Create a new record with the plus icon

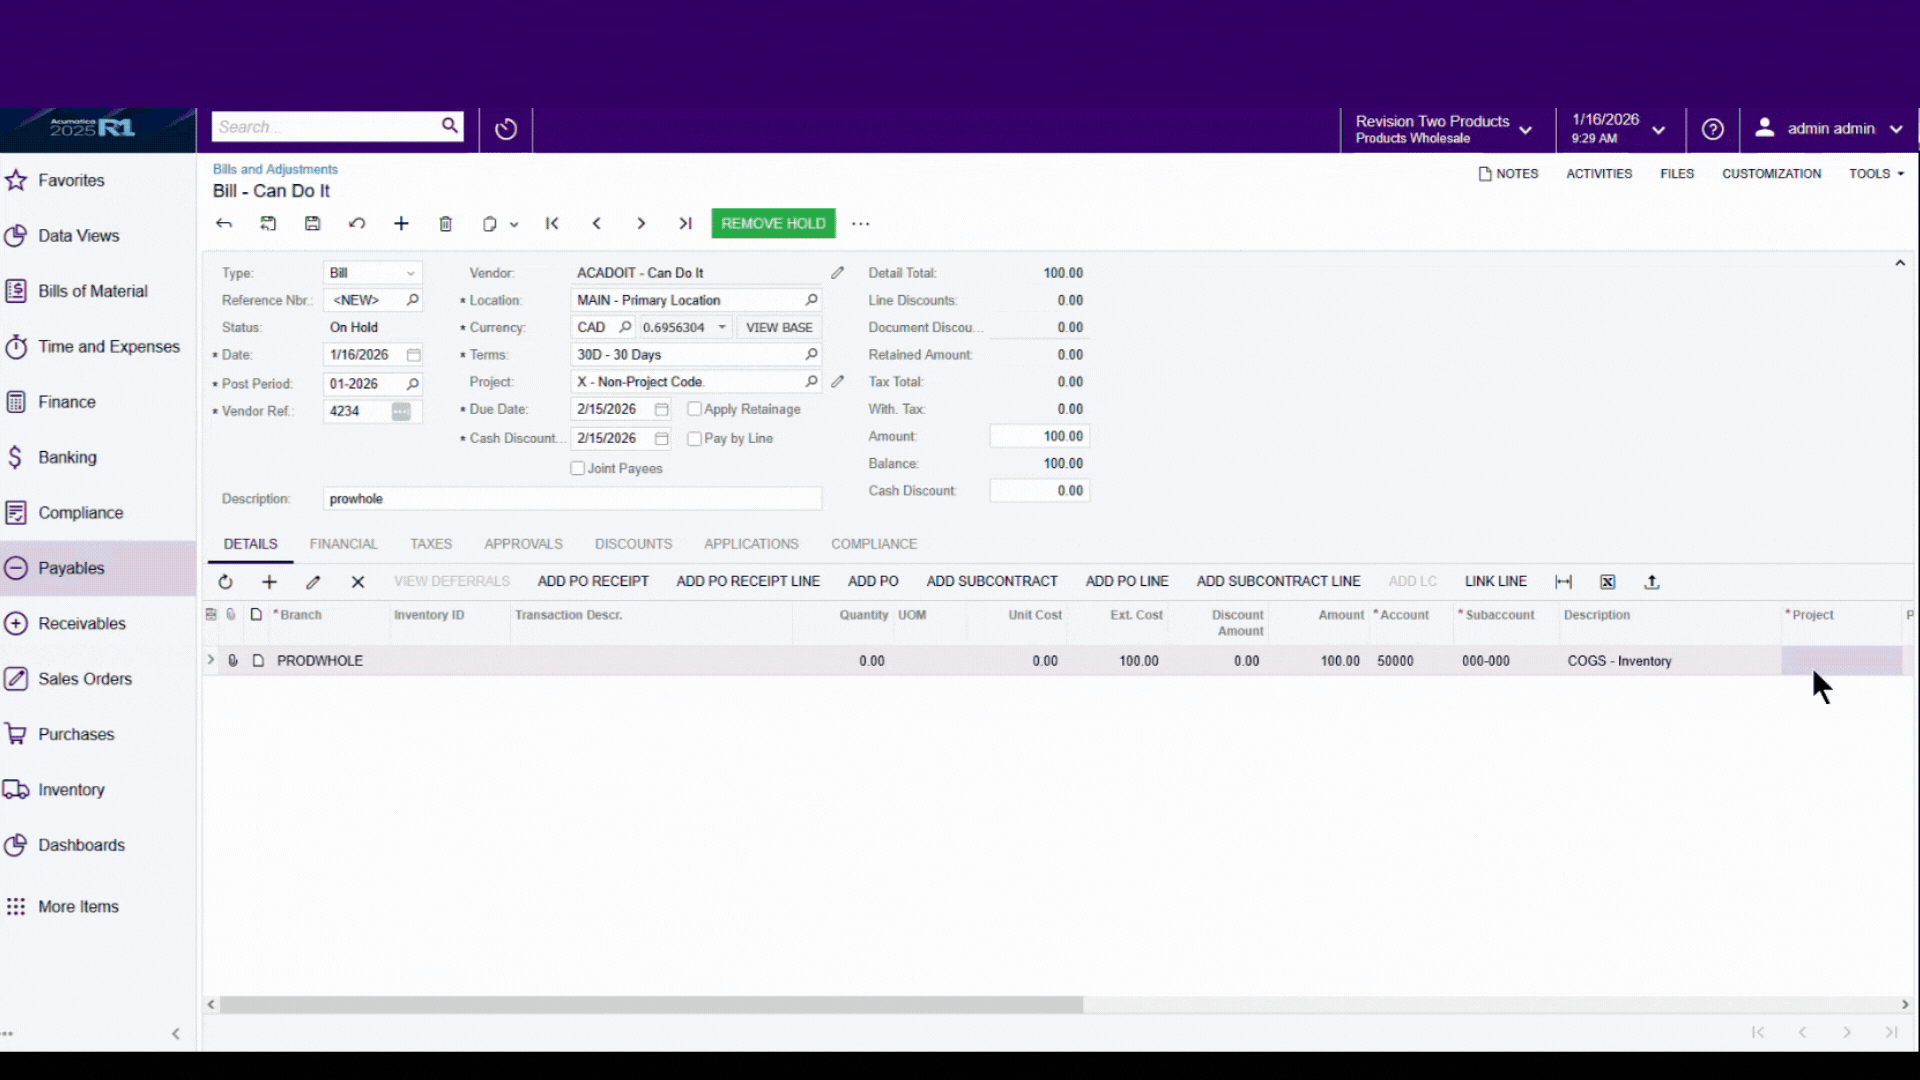(401, 223)
